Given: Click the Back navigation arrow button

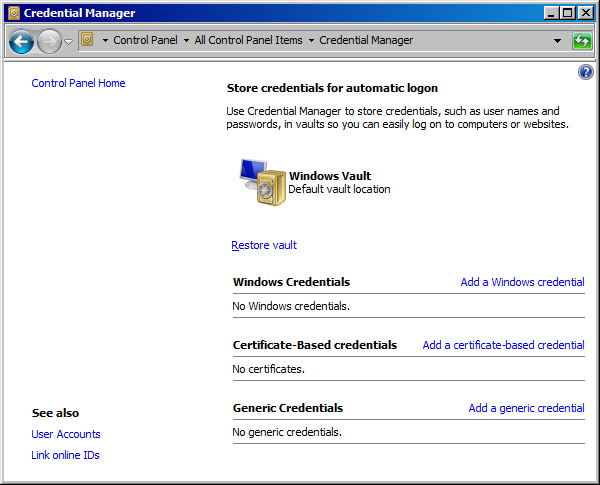Looking at the screenshot, I should [x=21, y=41].
